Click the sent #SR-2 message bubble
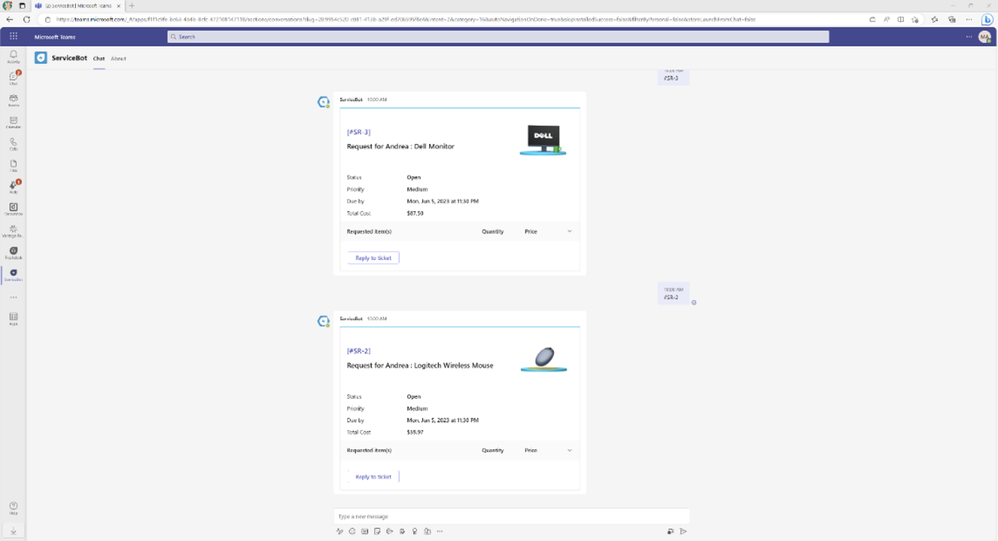The height and width of the screenshot is (541, 998). (673, 293)
